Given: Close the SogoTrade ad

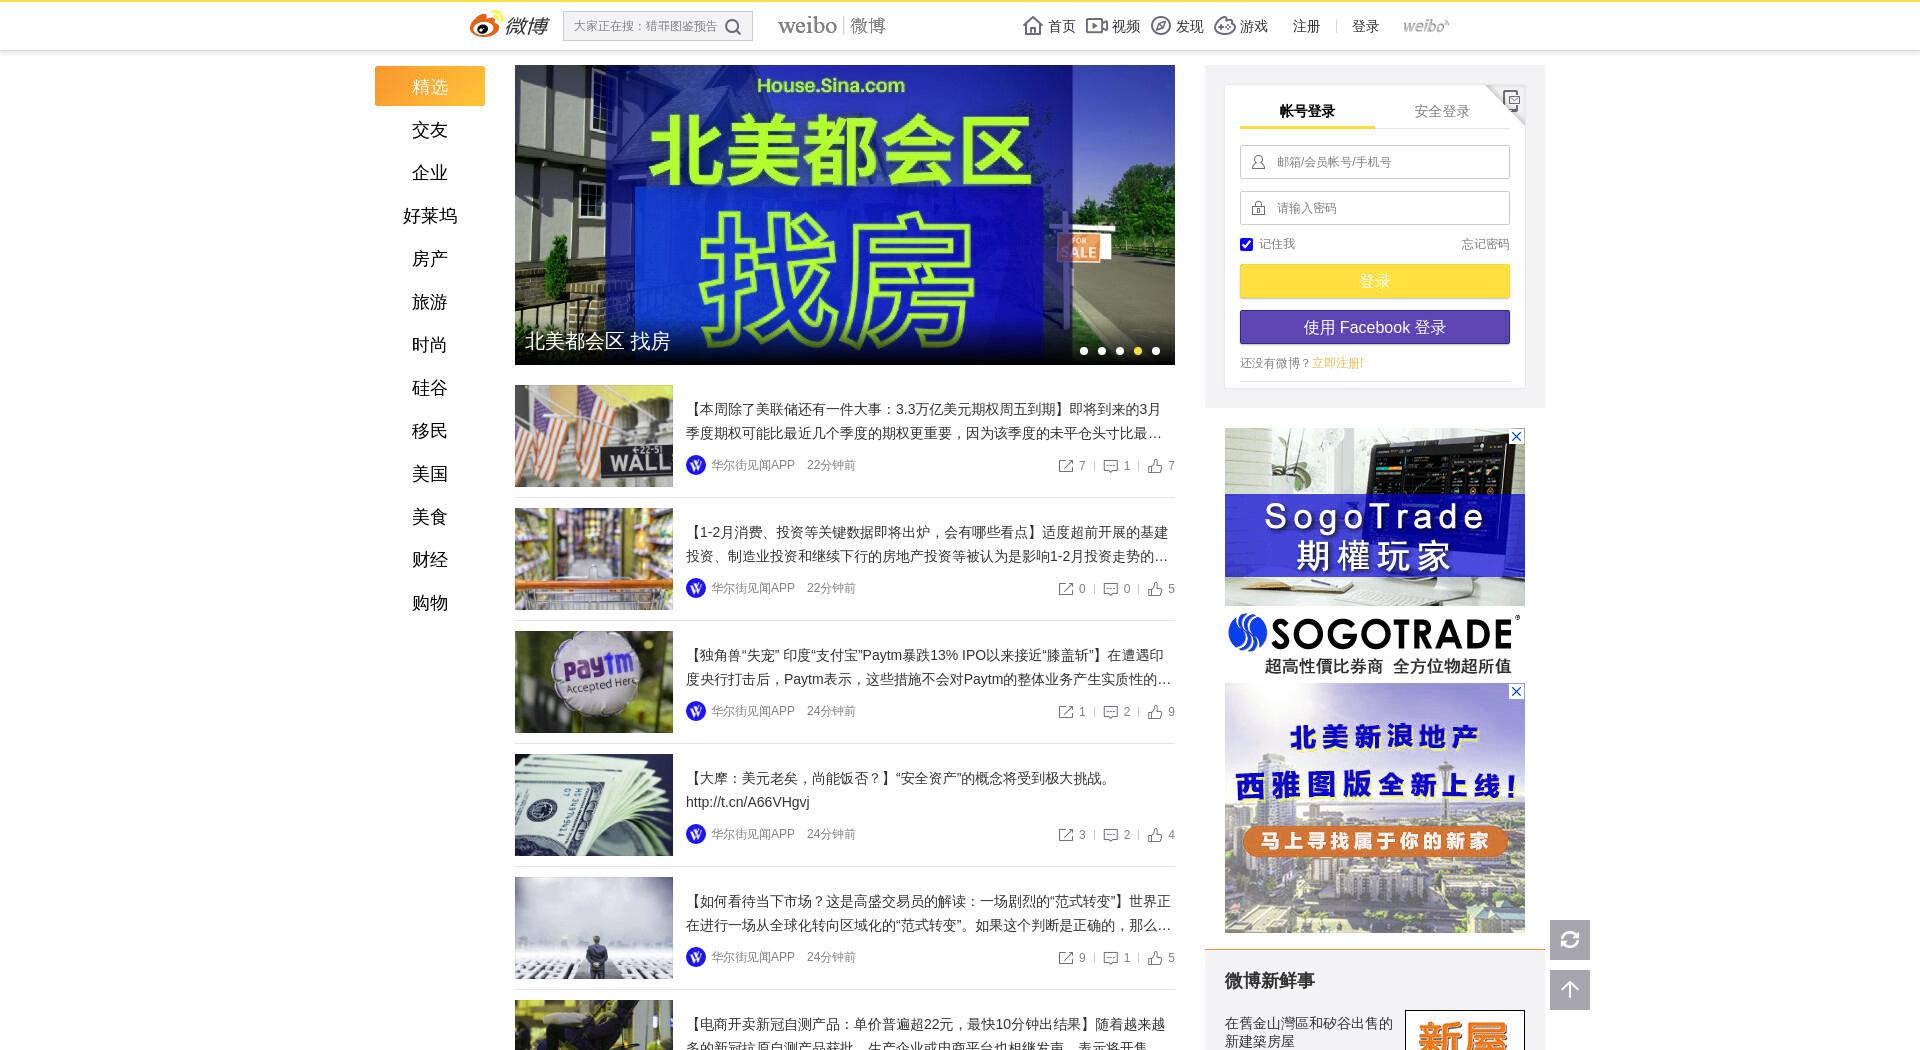Looking at the screenshot, I should [1516, 436].
